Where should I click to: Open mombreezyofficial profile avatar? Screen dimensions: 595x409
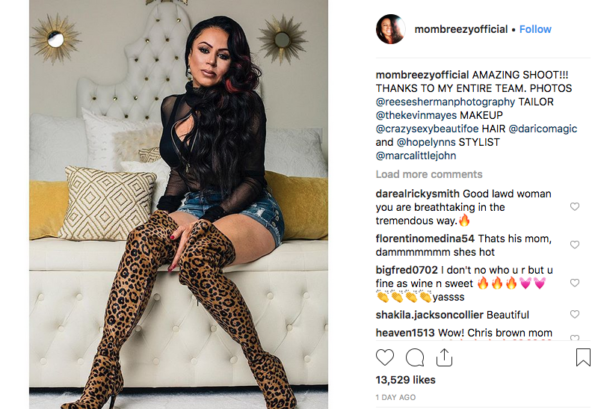point(390,29)
